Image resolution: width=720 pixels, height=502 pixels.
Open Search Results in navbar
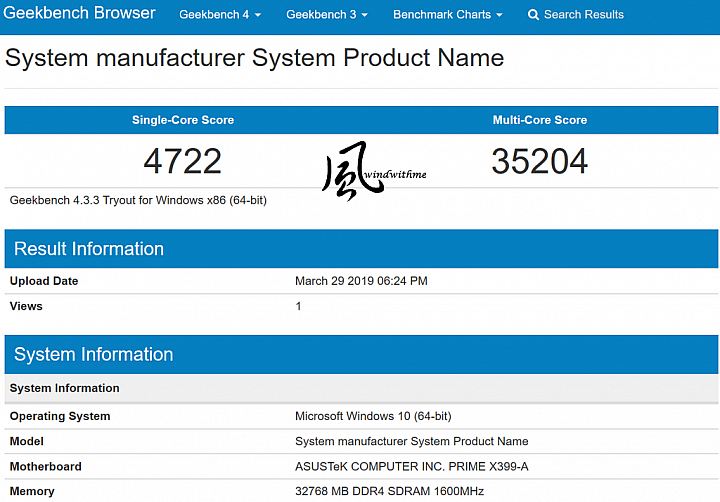tap(576, 15)
